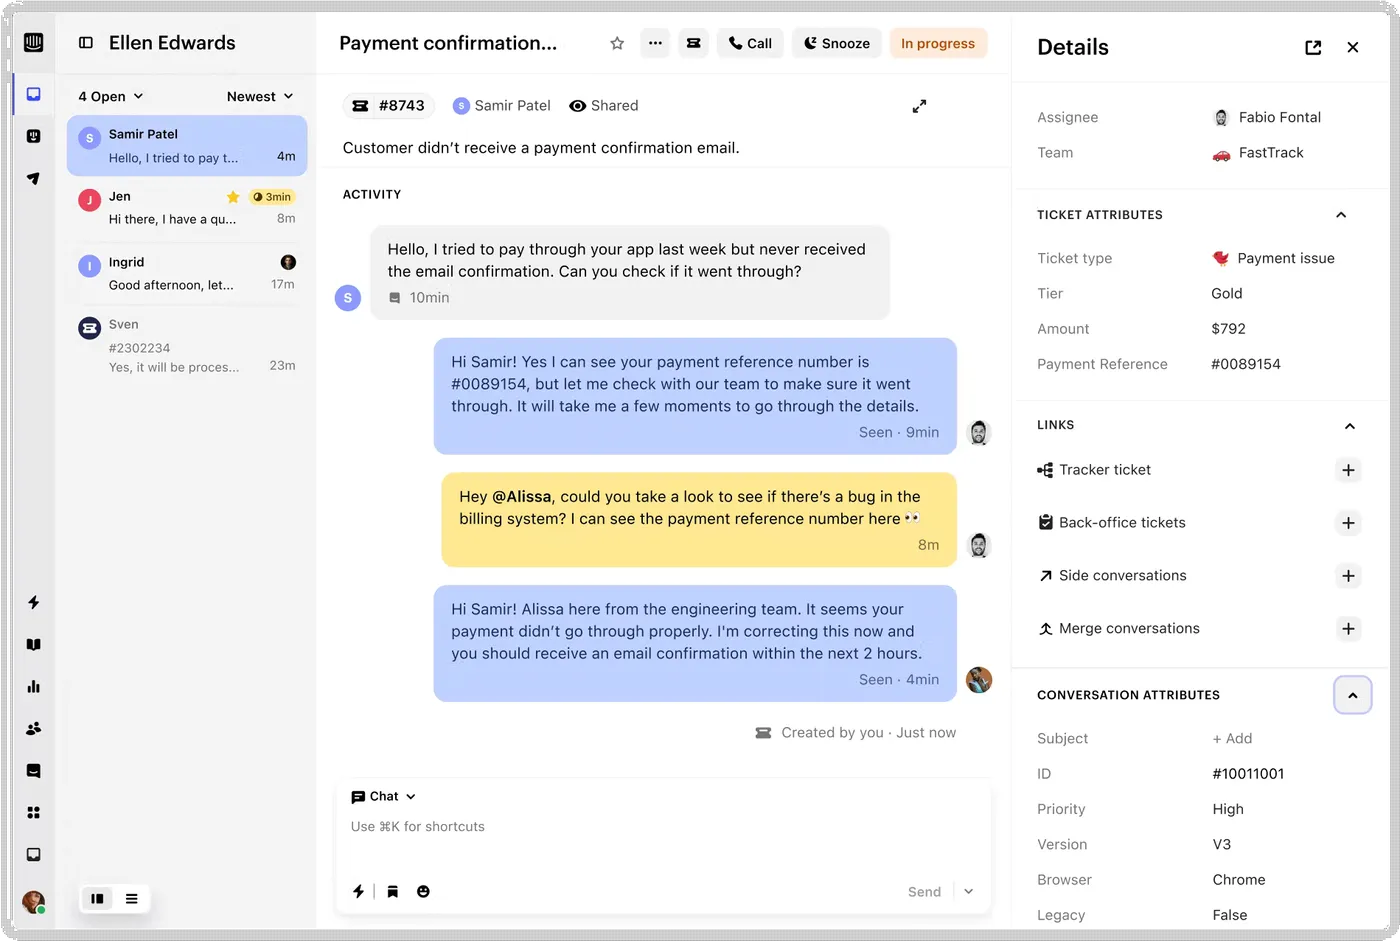1400x941 pixels.
Task: Open the Chat reply type dropdown
Action: (383, 796)
